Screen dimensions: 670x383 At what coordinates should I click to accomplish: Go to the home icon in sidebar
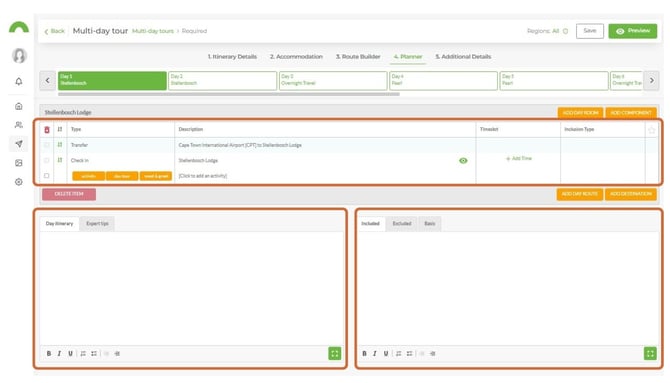[19, 106]
